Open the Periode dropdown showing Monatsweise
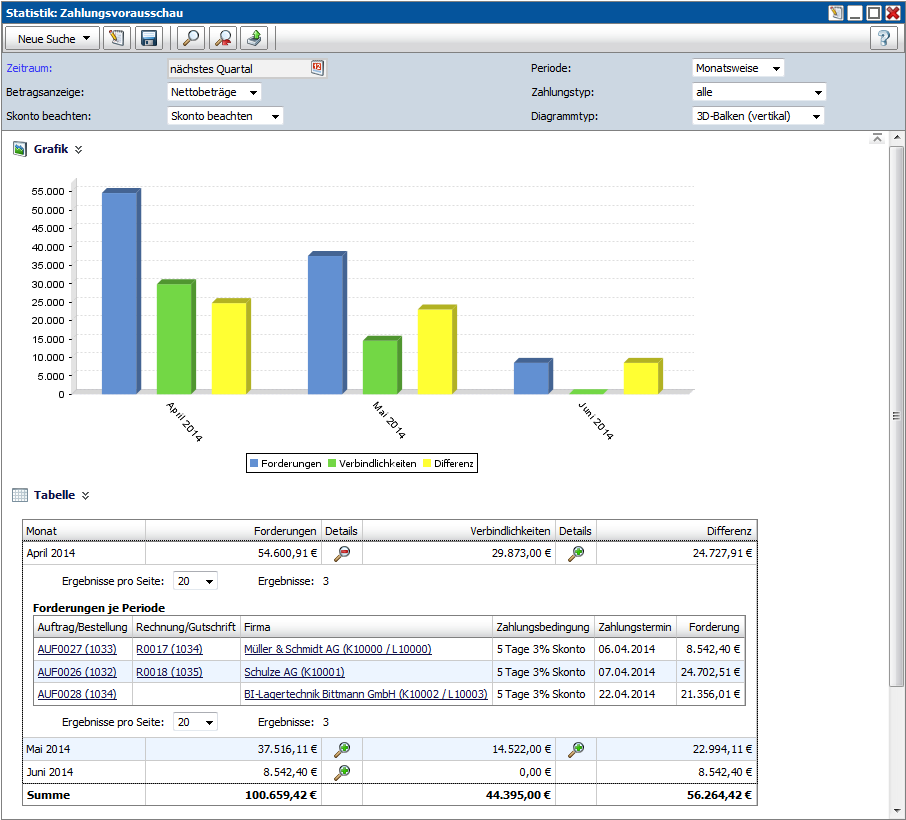The height and width of the screenshot is (820, 906). tap(738, 68)
